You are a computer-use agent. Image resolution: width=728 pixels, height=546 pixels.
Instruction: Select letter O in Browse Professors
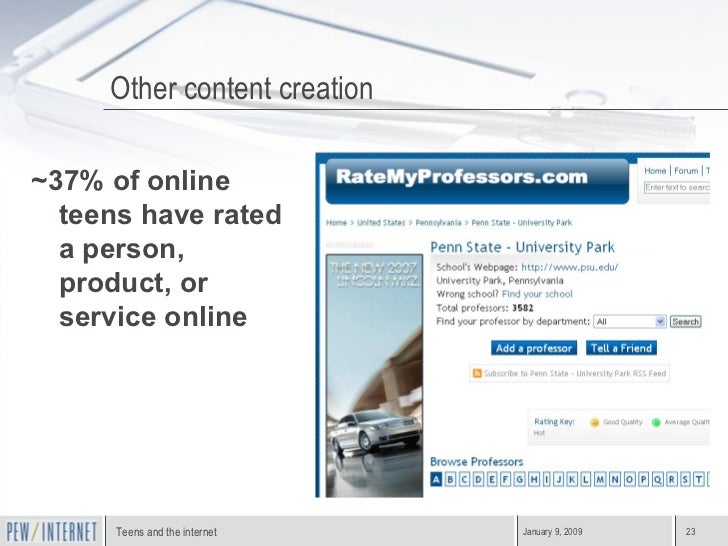(630, 479)
